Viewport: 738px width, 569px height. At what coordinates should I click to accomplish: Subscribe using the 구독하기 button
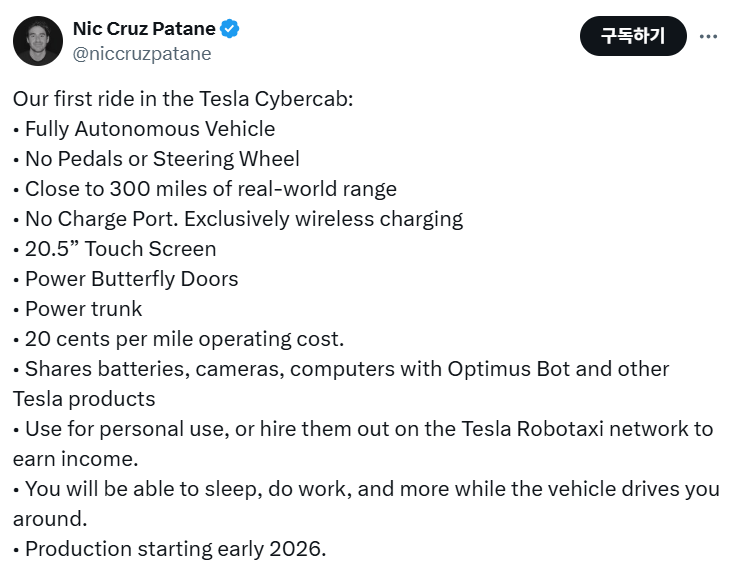coord(633,36)
